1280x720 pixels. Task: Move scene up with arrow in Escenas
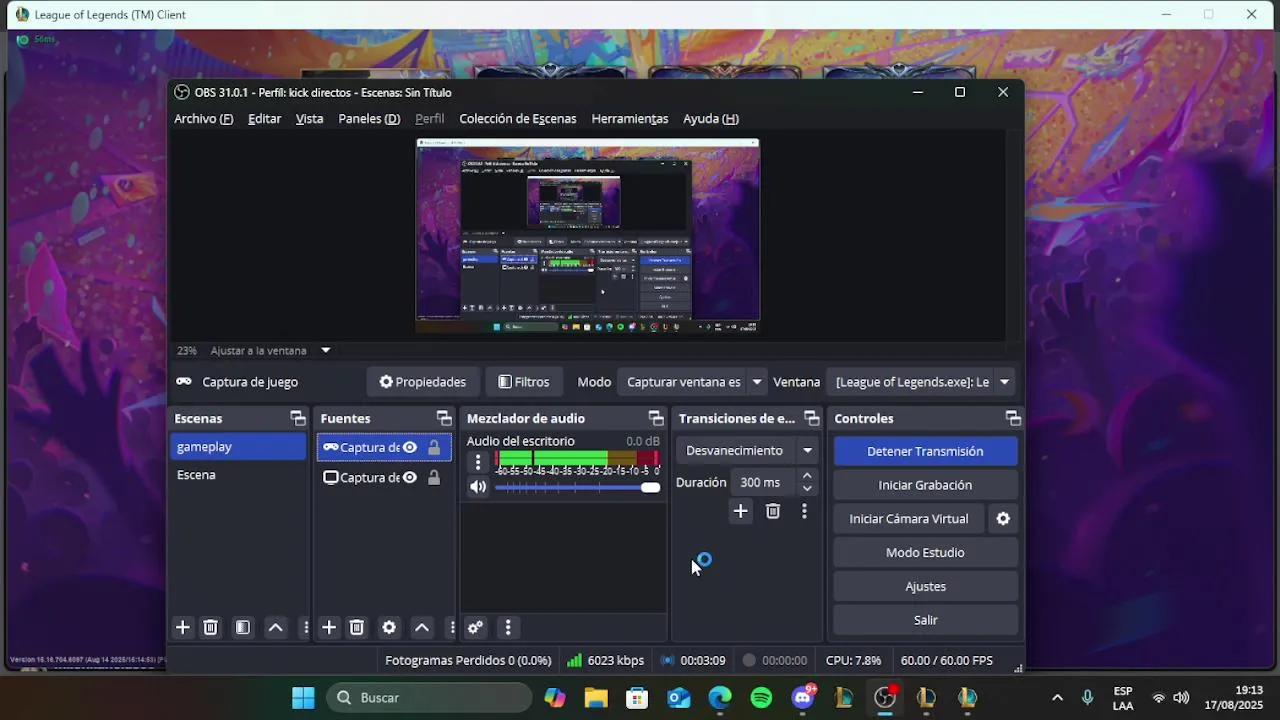[x=275, y=627]
